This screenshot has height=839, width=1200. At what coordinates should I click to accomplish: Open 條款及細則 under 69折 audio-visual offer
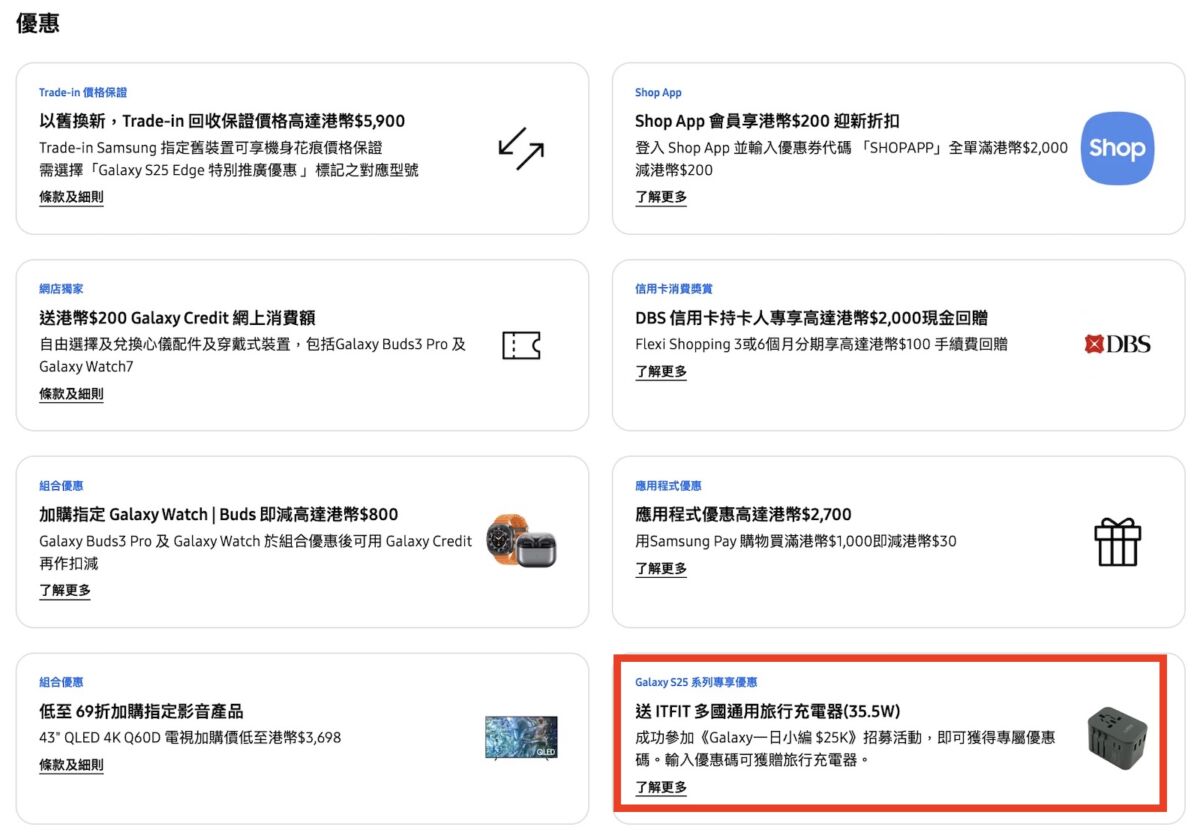pyautogui.click(x=71, y=765)
